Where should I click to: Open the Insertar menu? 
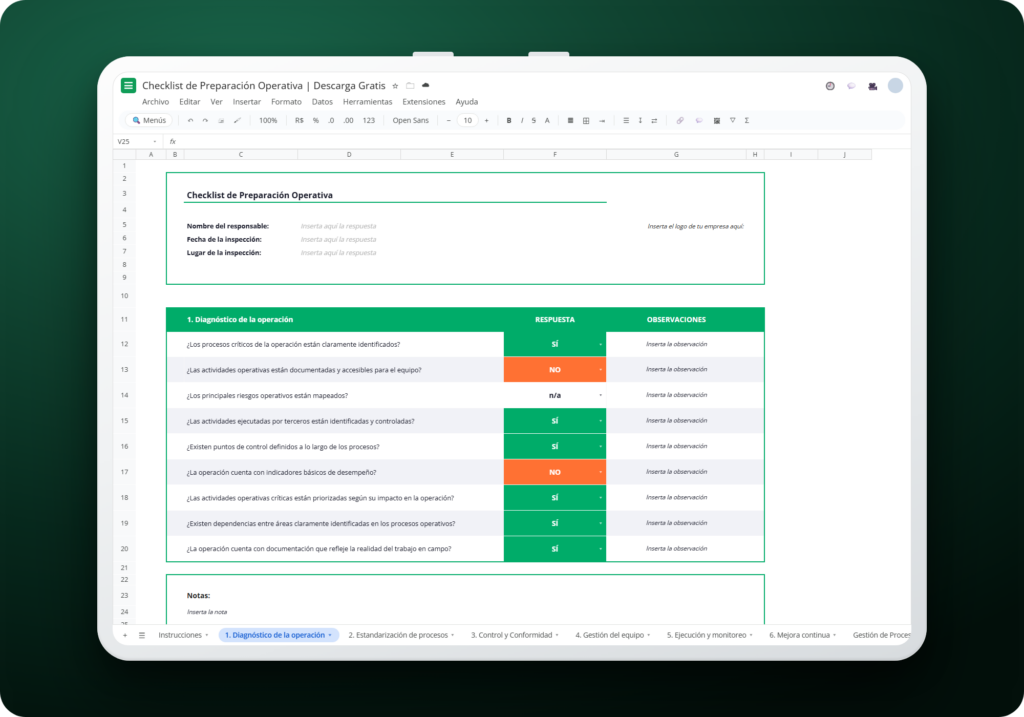[246, 102]
